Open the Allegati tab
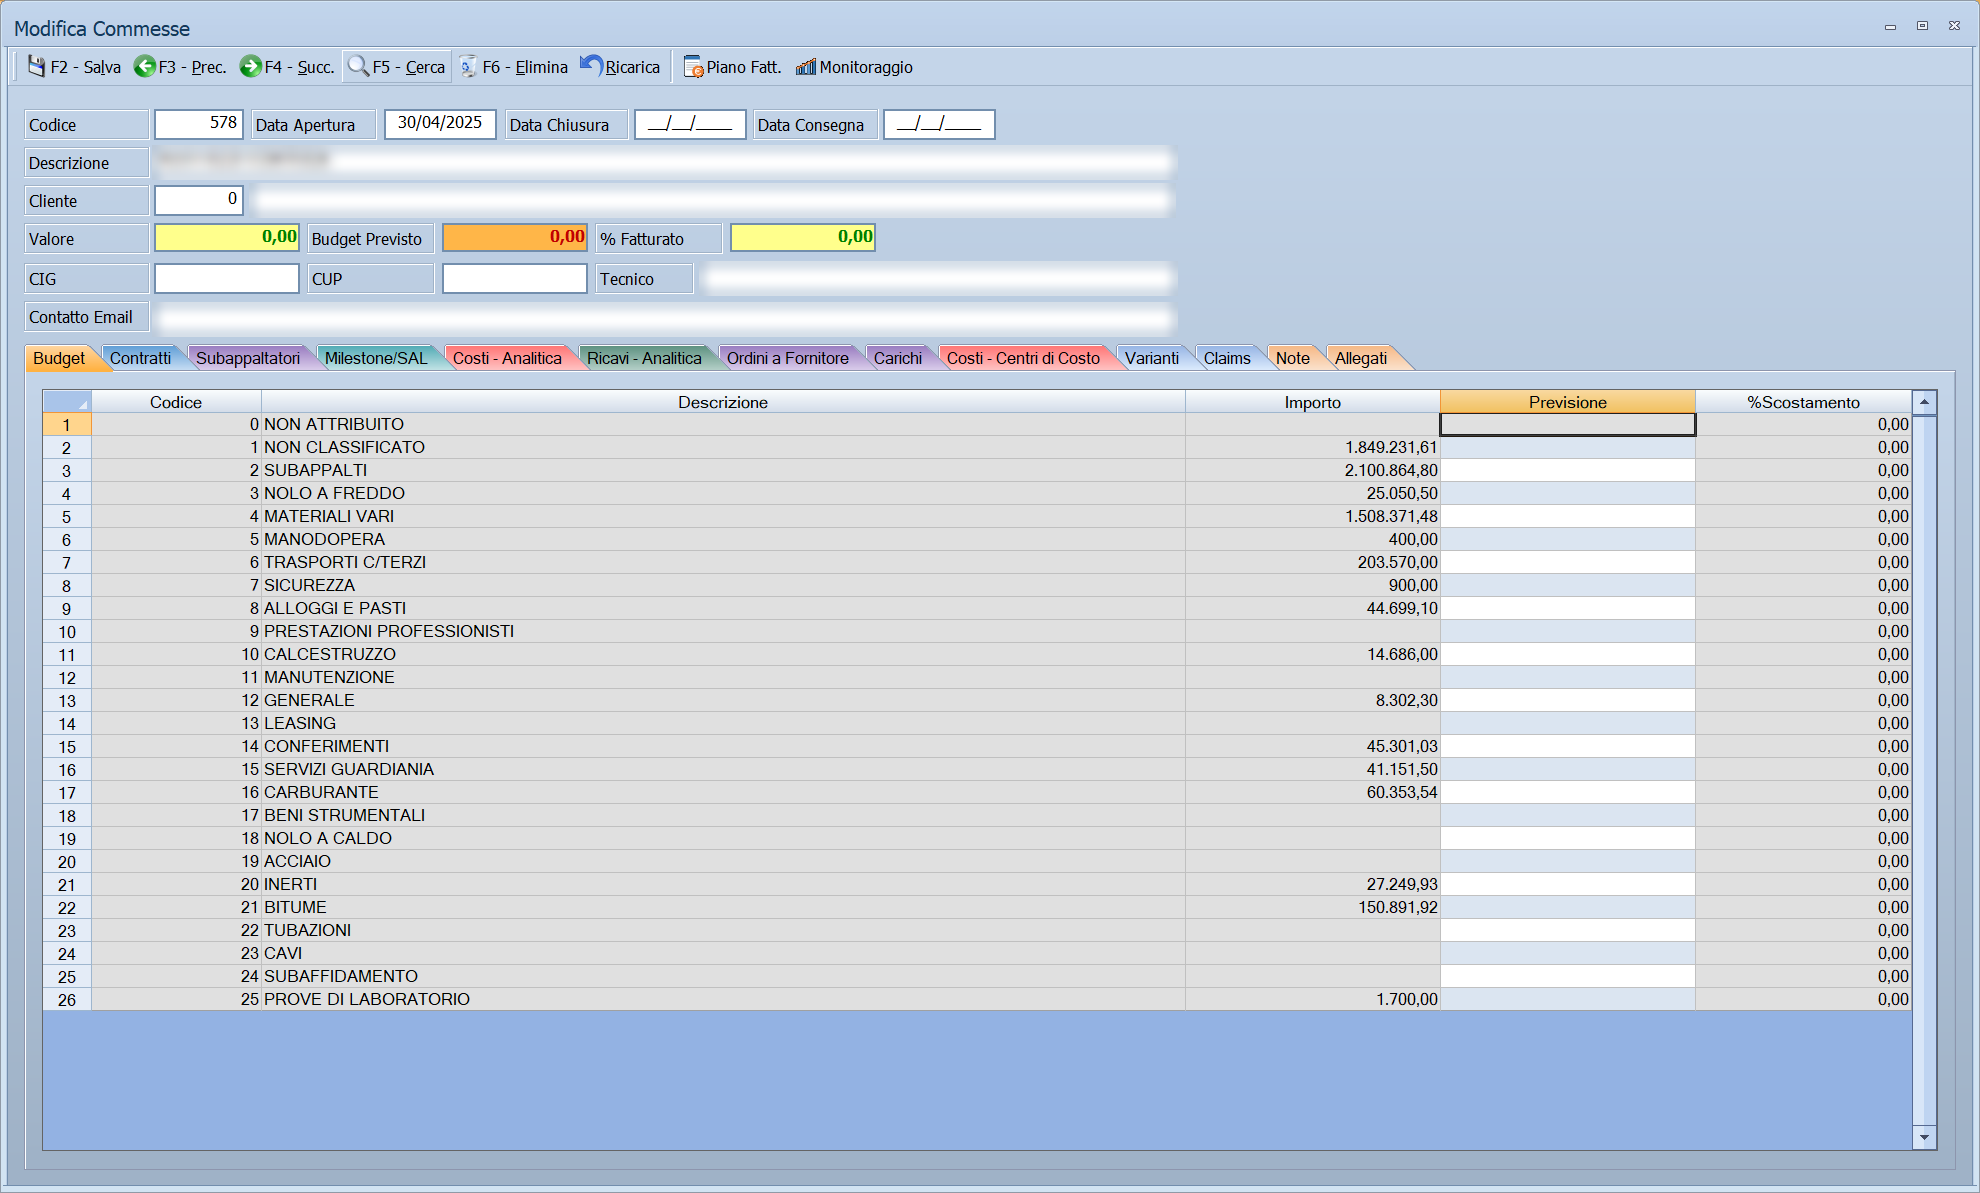Image resolution: width=1980 pixels, height=1193 pixels. click(x=1361, y=358)
